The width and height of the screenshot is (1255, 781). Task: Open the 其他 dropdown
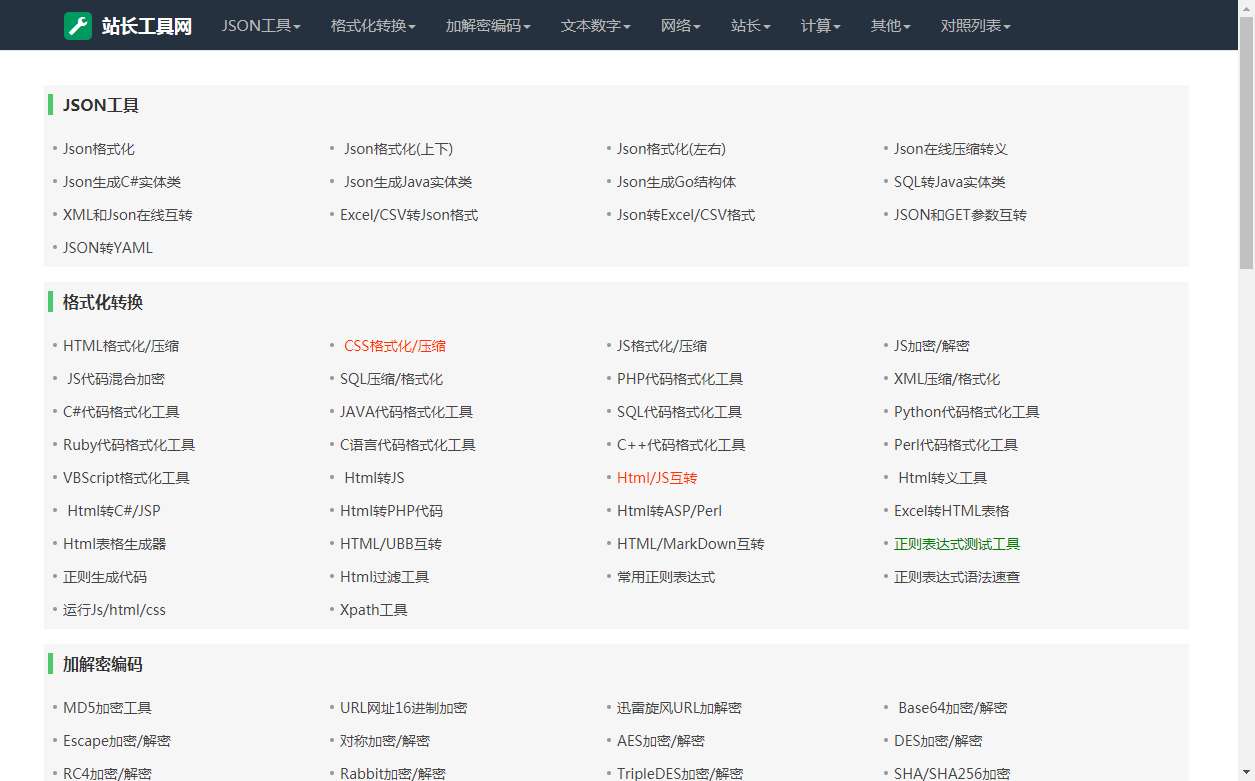[888, 26]
